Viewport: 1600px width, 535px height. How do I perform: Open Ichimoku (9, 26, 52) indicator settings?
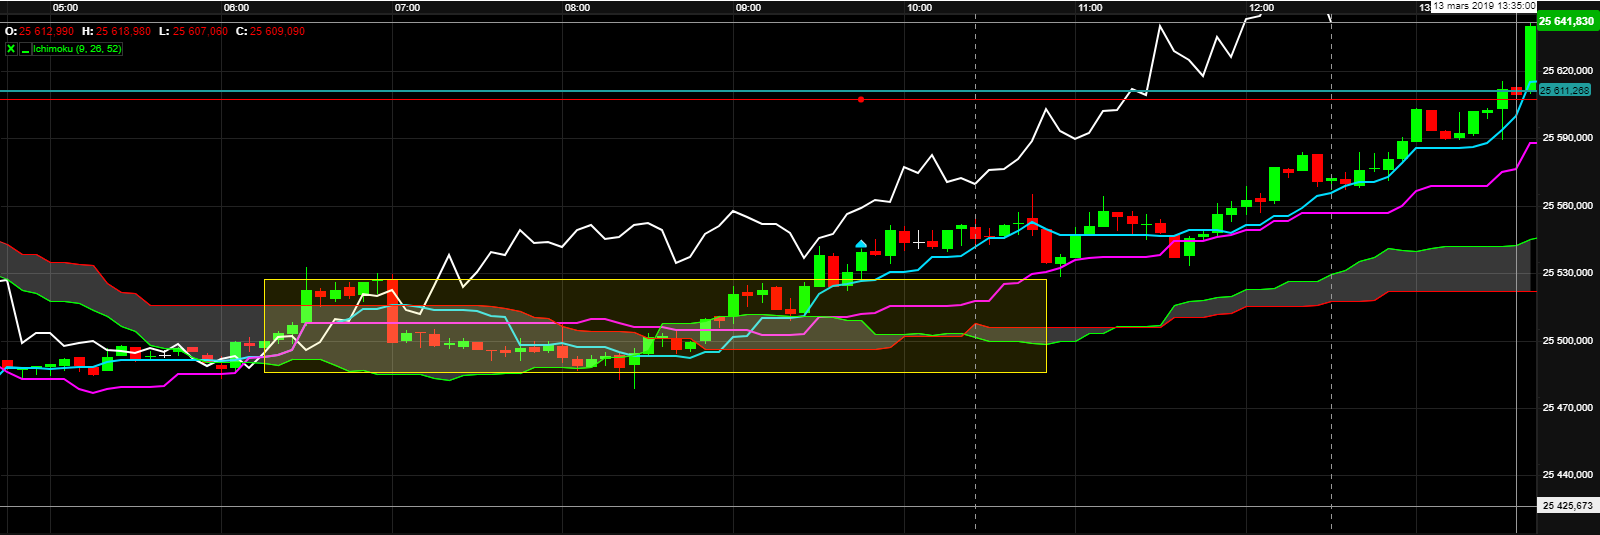click(77, 48)
